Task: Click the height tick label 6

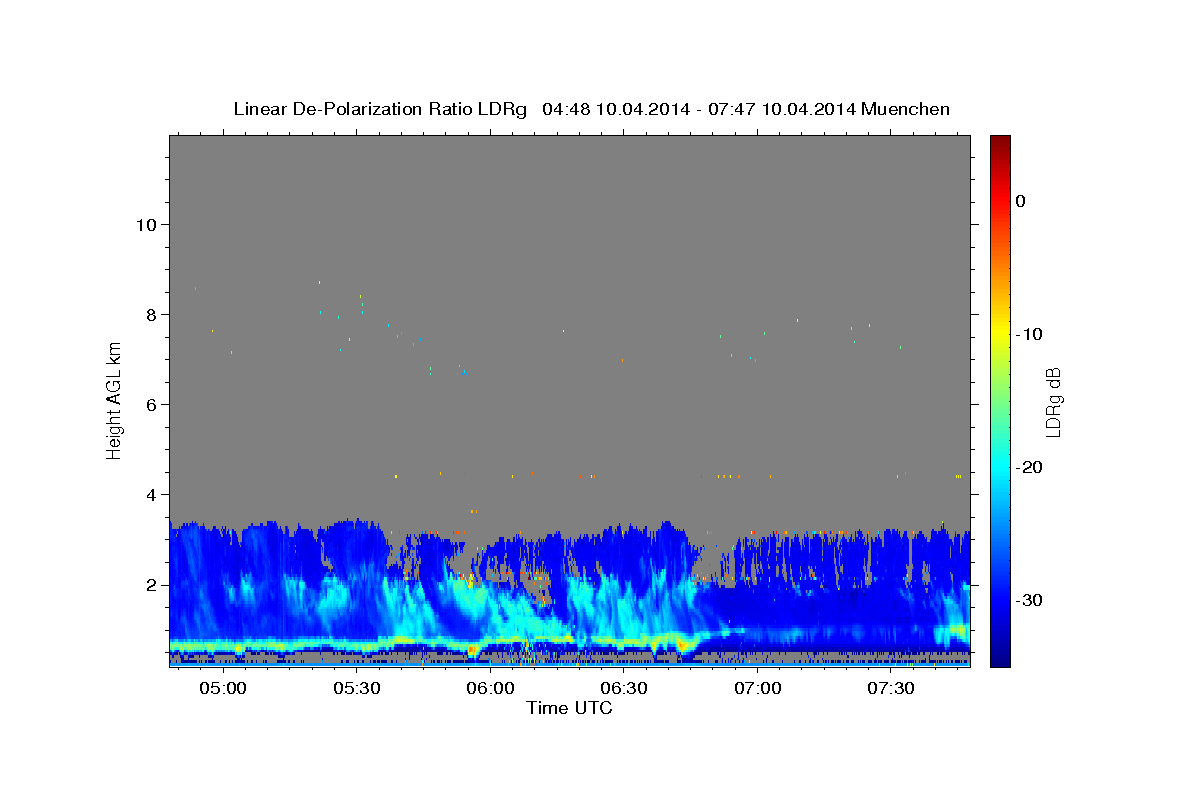Action: click(151, 404)
